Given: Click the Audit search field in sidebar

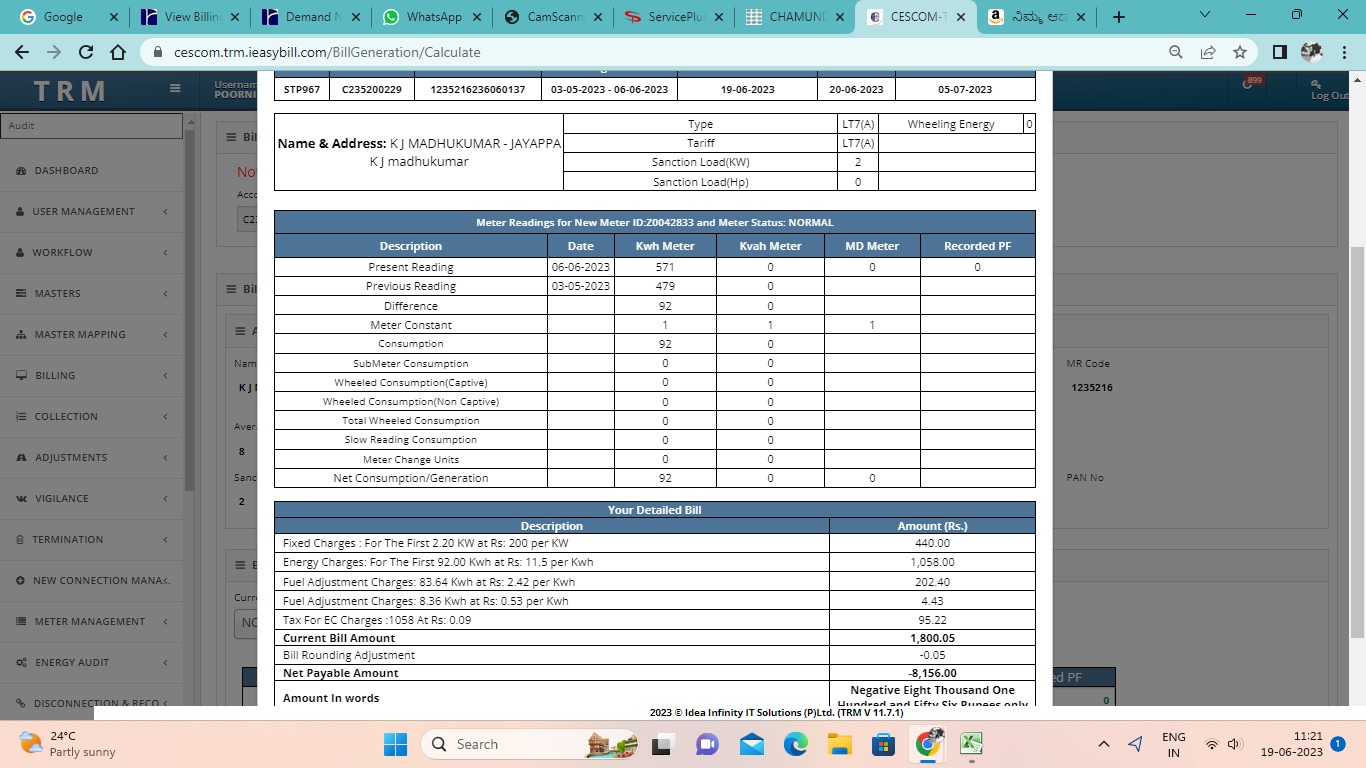Looking at the screenshot, I should coord(91,125).
